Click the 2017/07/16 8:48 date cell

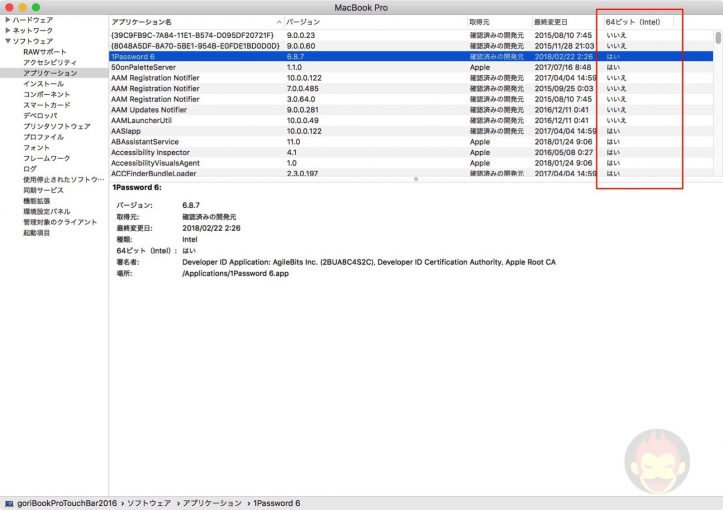click(x=563, y=67)
